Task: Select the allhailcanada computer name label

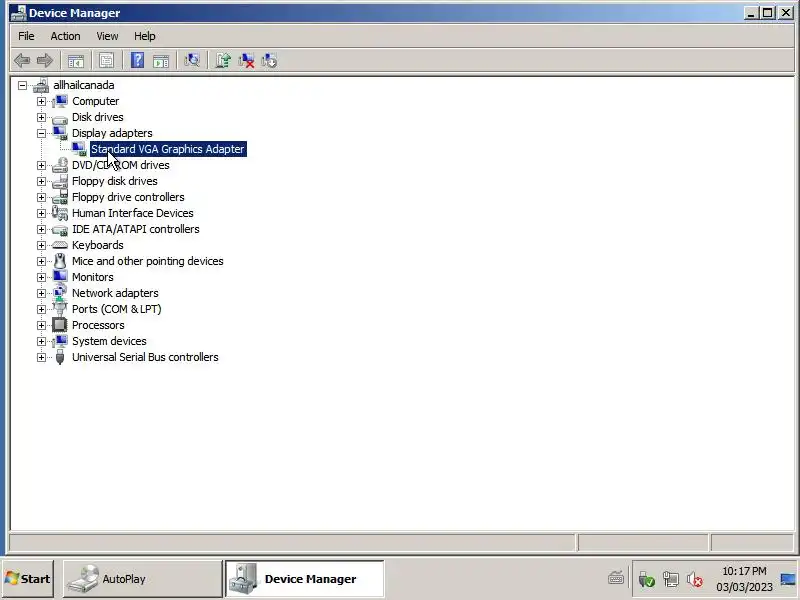Action: (x=84, y=85)
